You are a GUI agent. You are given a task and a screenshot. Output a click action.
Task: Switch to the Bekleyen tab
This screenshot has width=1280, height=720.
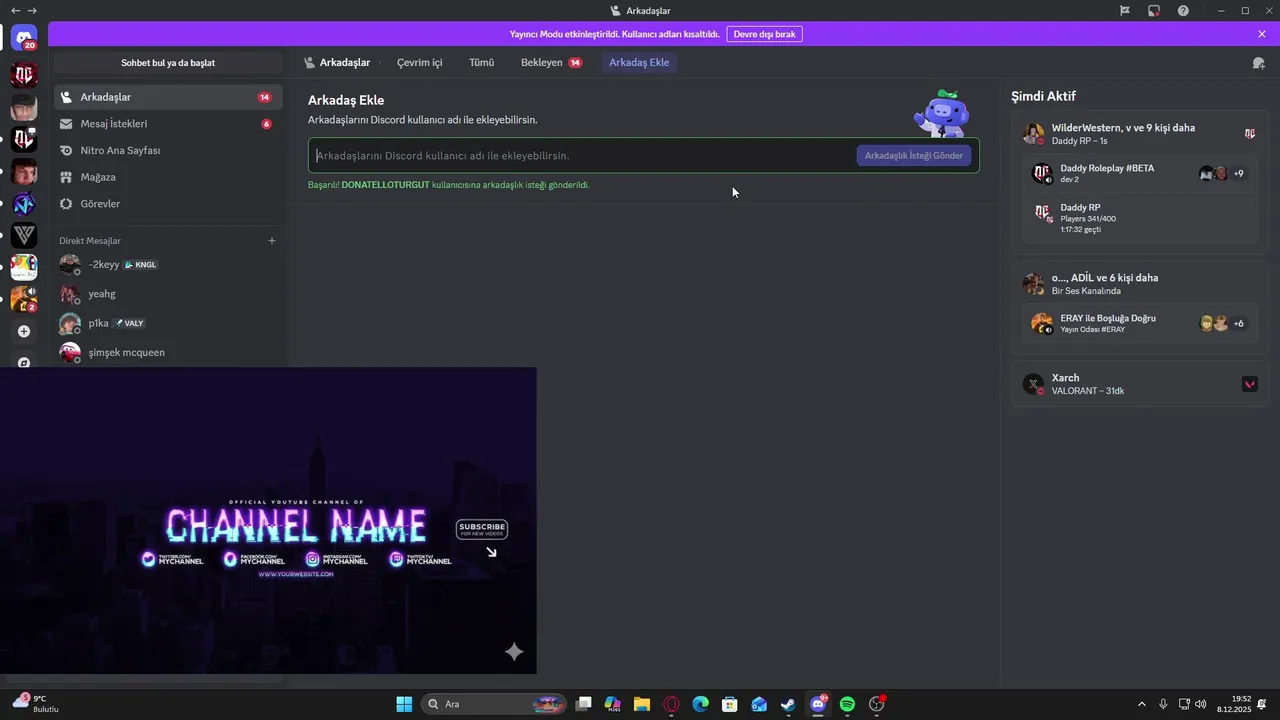[x=551, y=63]
